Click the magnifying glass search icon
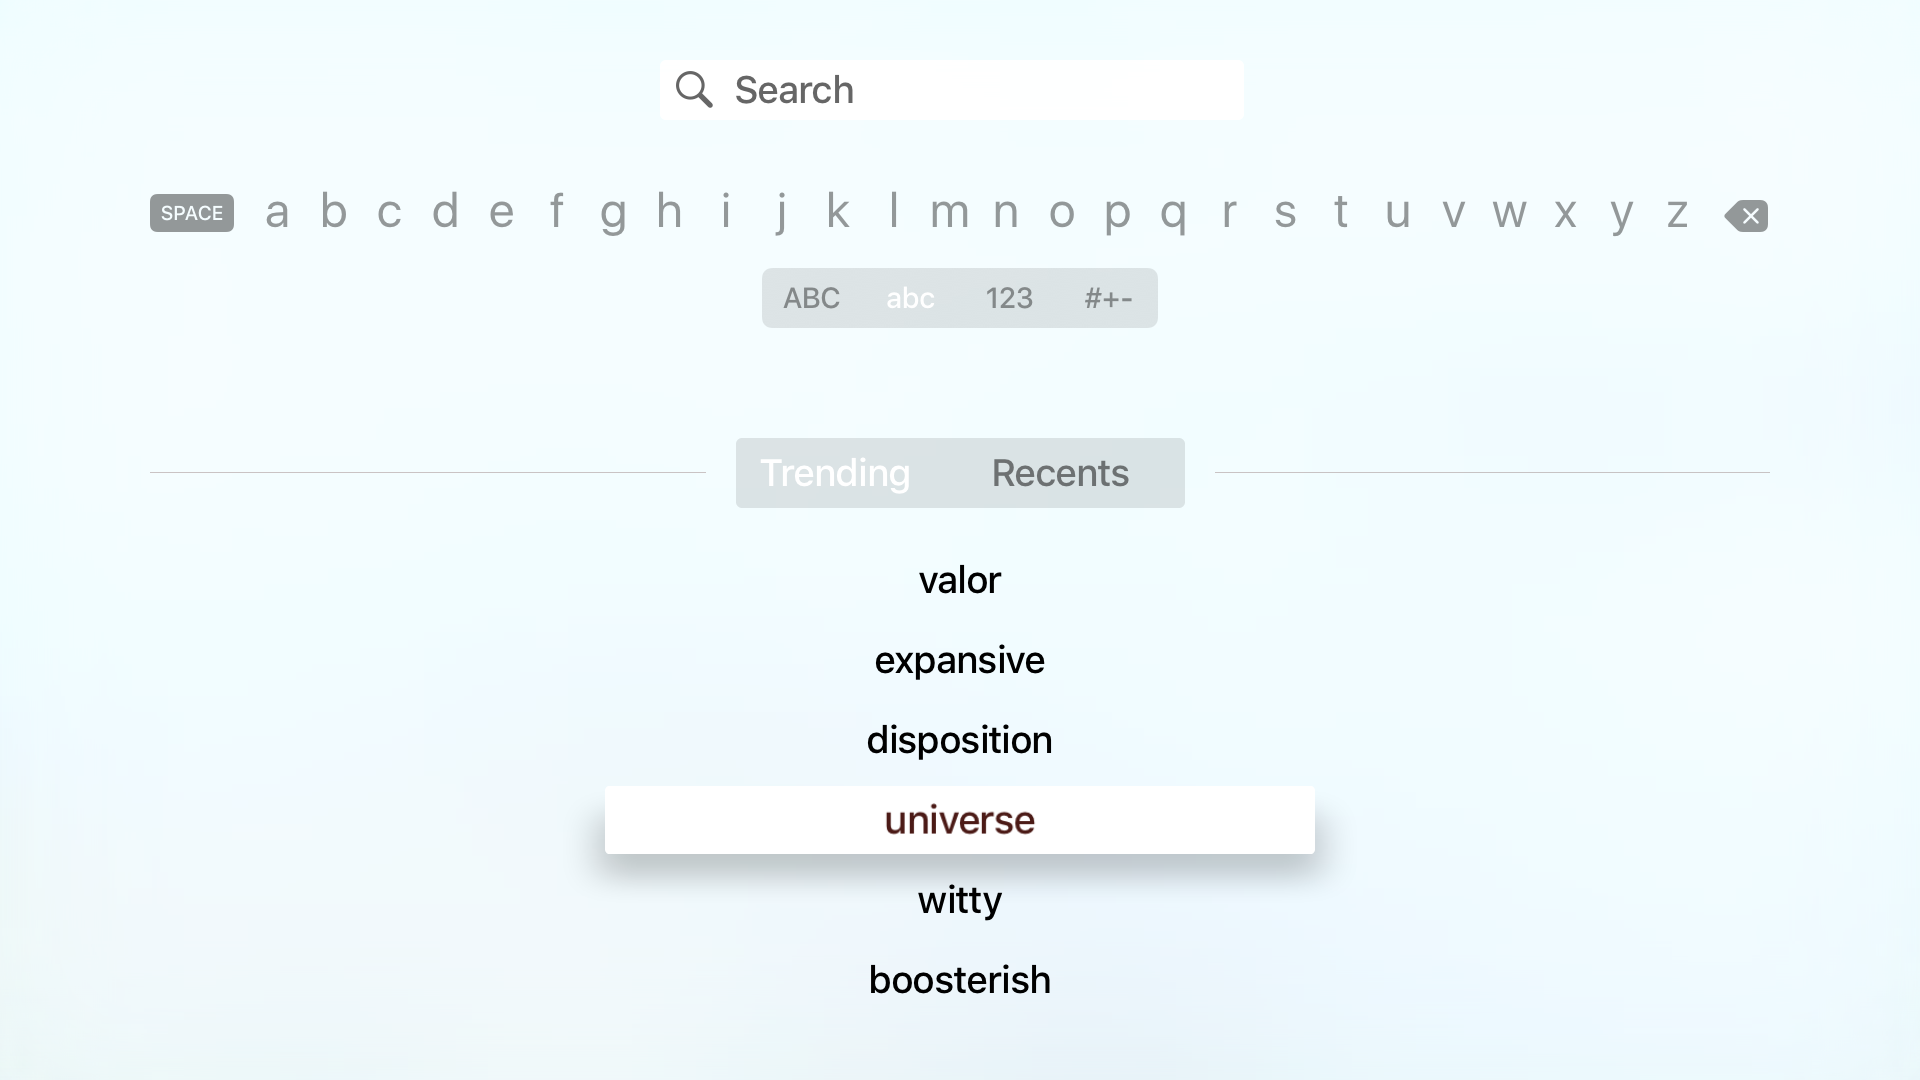 (x=695, y=89)
